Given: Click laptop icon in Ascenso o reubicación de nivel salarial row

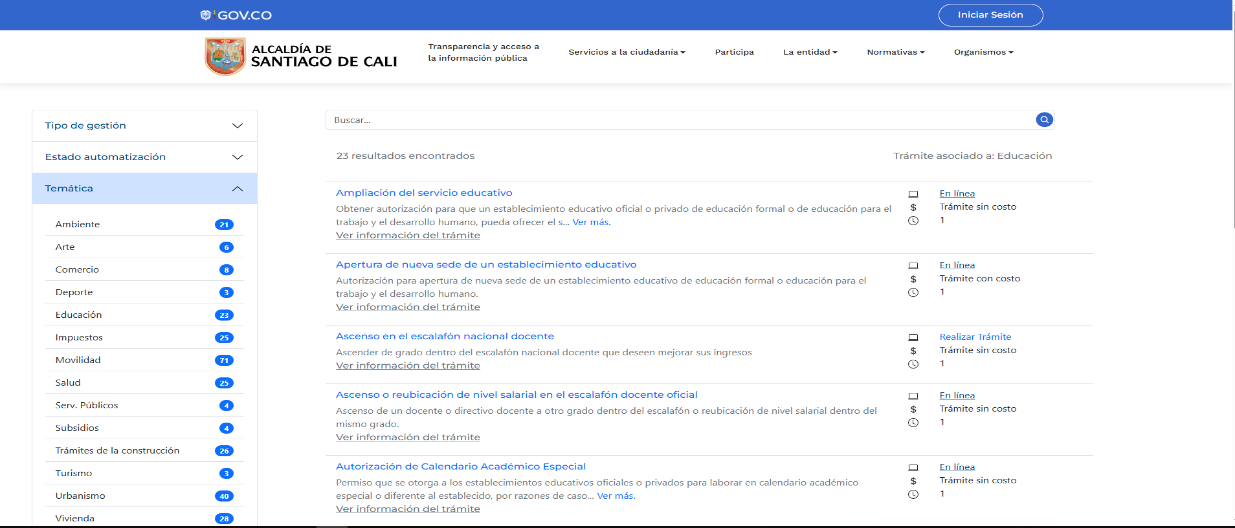Looking at the screenshot, I should 913,396.
